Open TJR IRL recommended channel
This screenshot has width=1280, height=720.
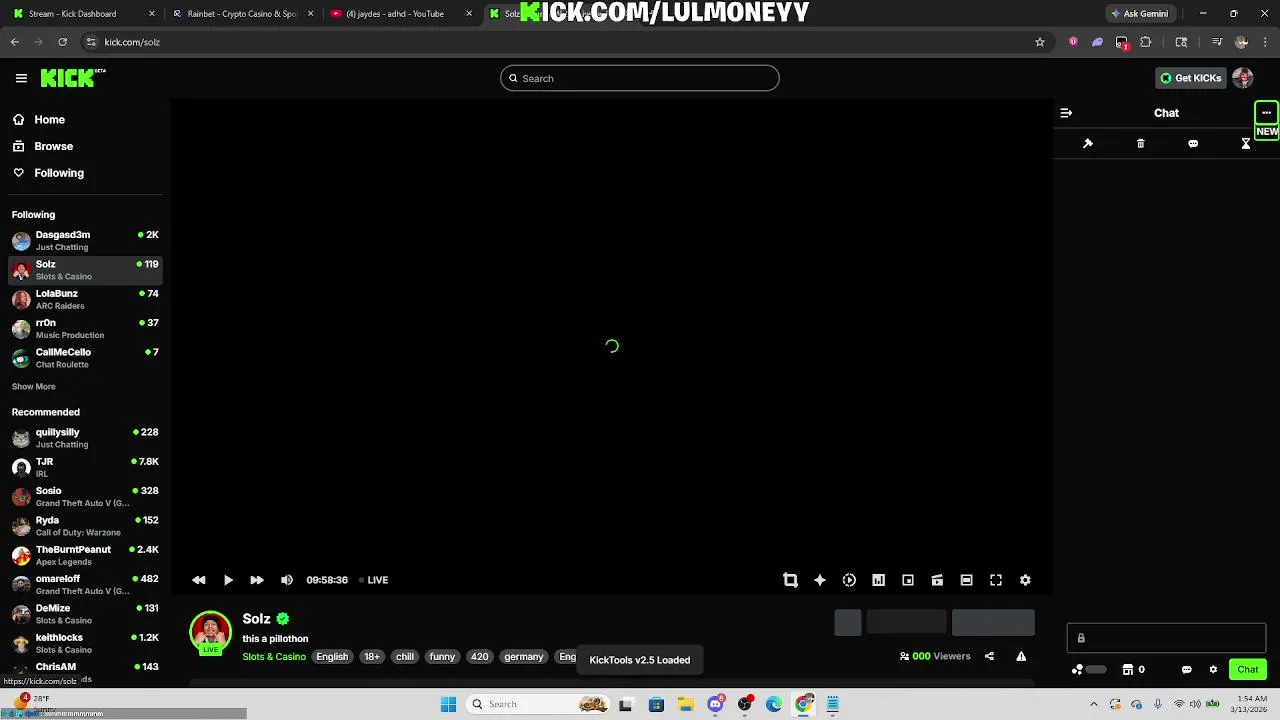(x=86, y=467)
